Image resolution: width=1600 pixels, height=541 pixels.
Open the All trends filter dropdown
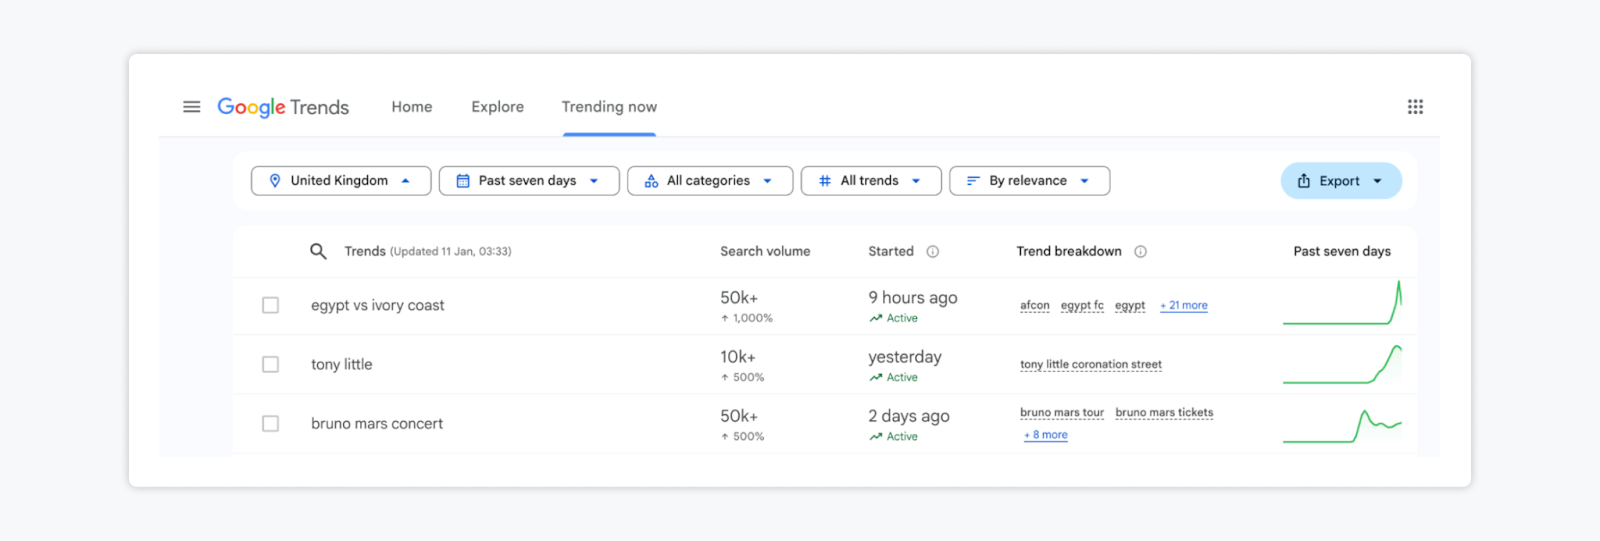pyautogui.click(x=870, y=181)
